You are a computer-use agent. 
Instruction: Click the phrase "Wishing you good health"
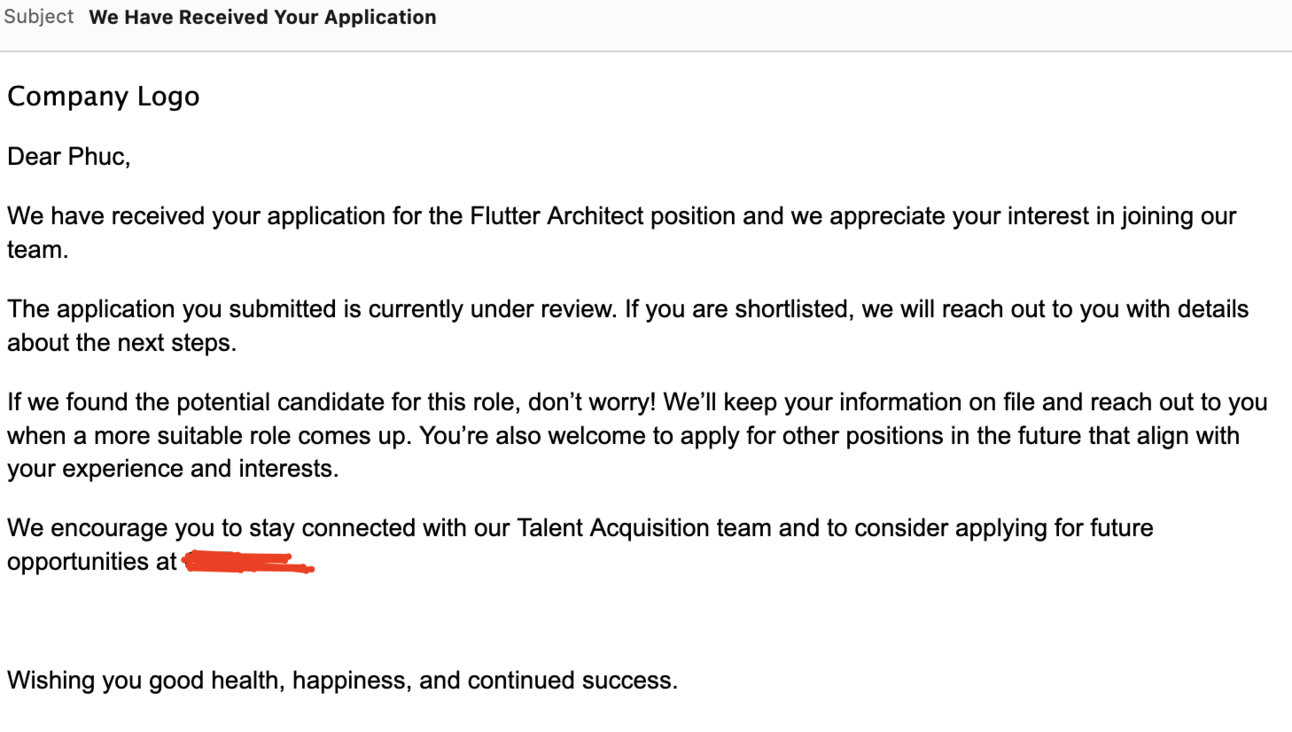click(x=146, y=681)
